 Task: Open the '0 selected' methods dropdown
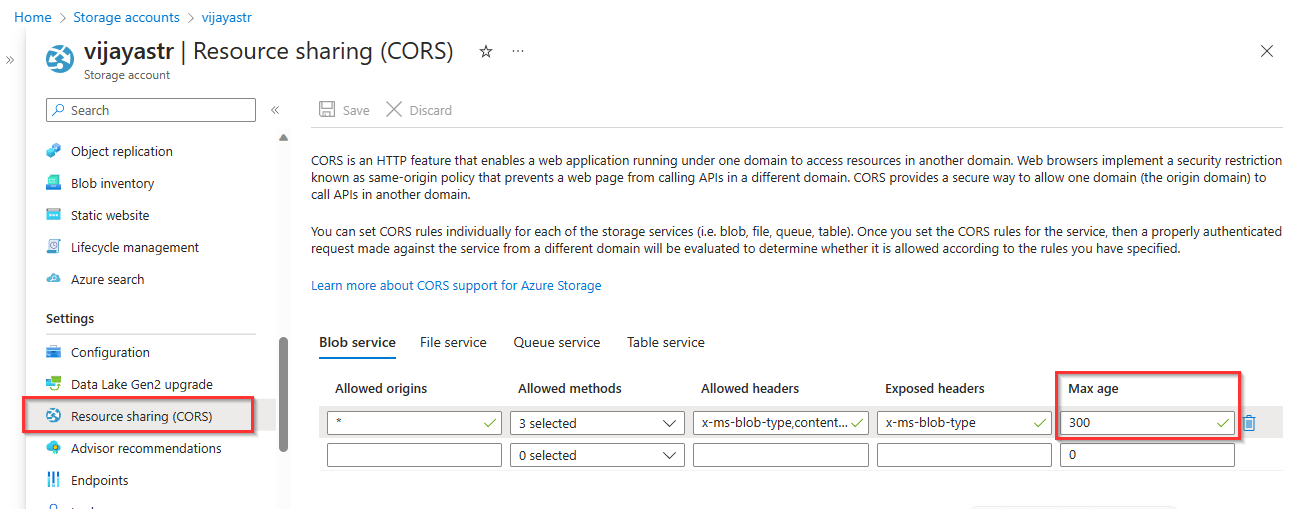pyautogui.click(x=597, y=455)
